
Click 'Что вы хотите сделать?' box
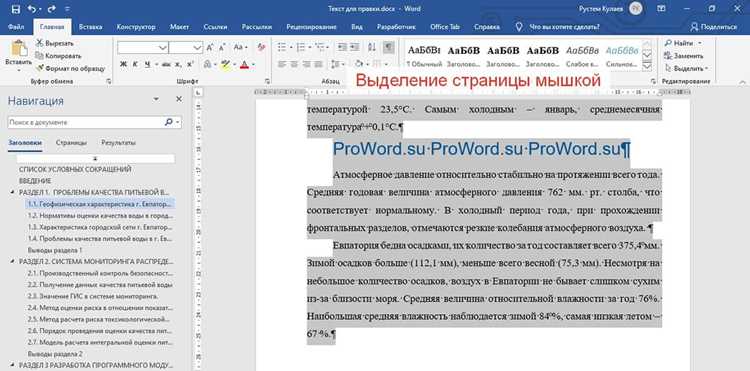click(557, 27)
